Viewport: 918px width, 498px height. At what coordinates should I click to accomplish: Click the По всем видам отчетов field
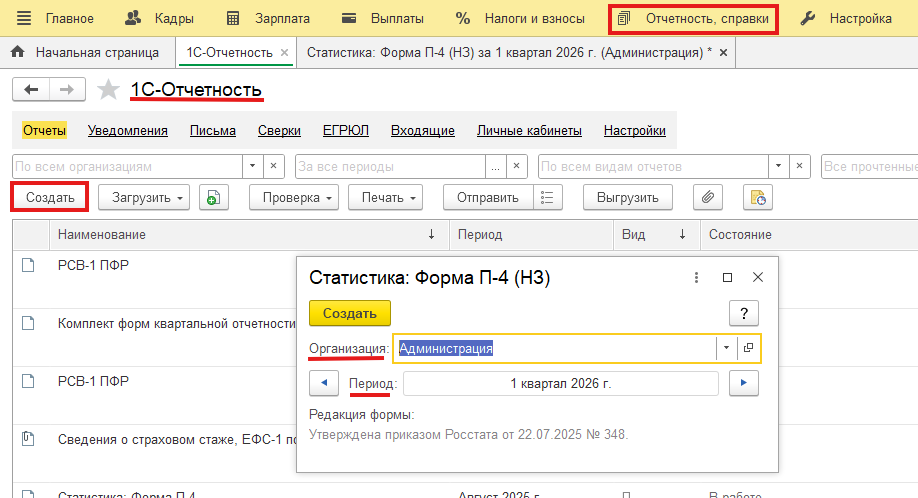point(653,167)
